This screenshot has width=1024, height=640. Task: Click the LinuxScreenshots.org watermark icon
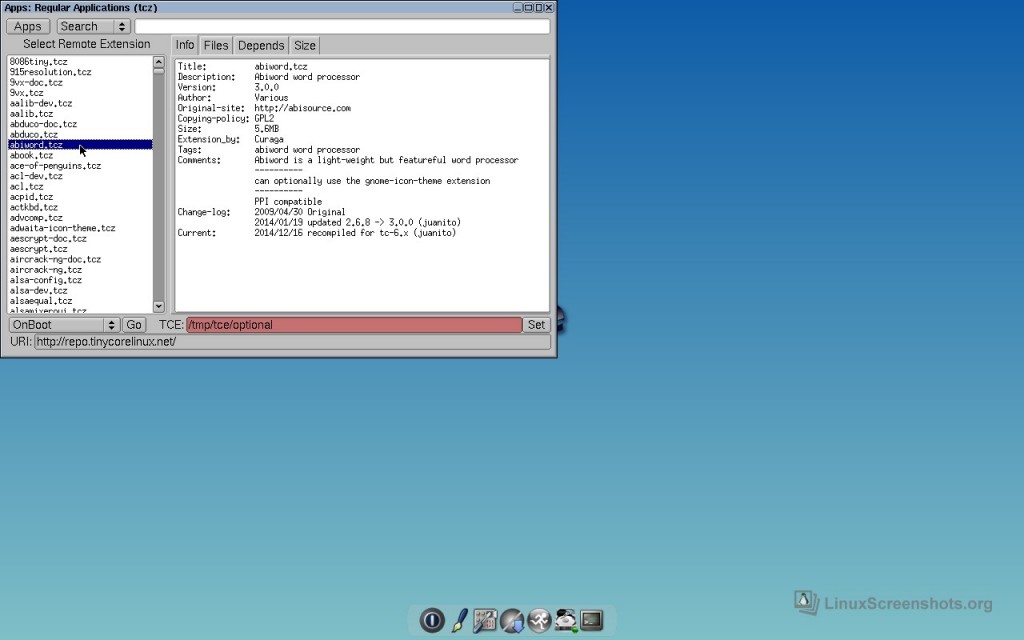point(806,602)
